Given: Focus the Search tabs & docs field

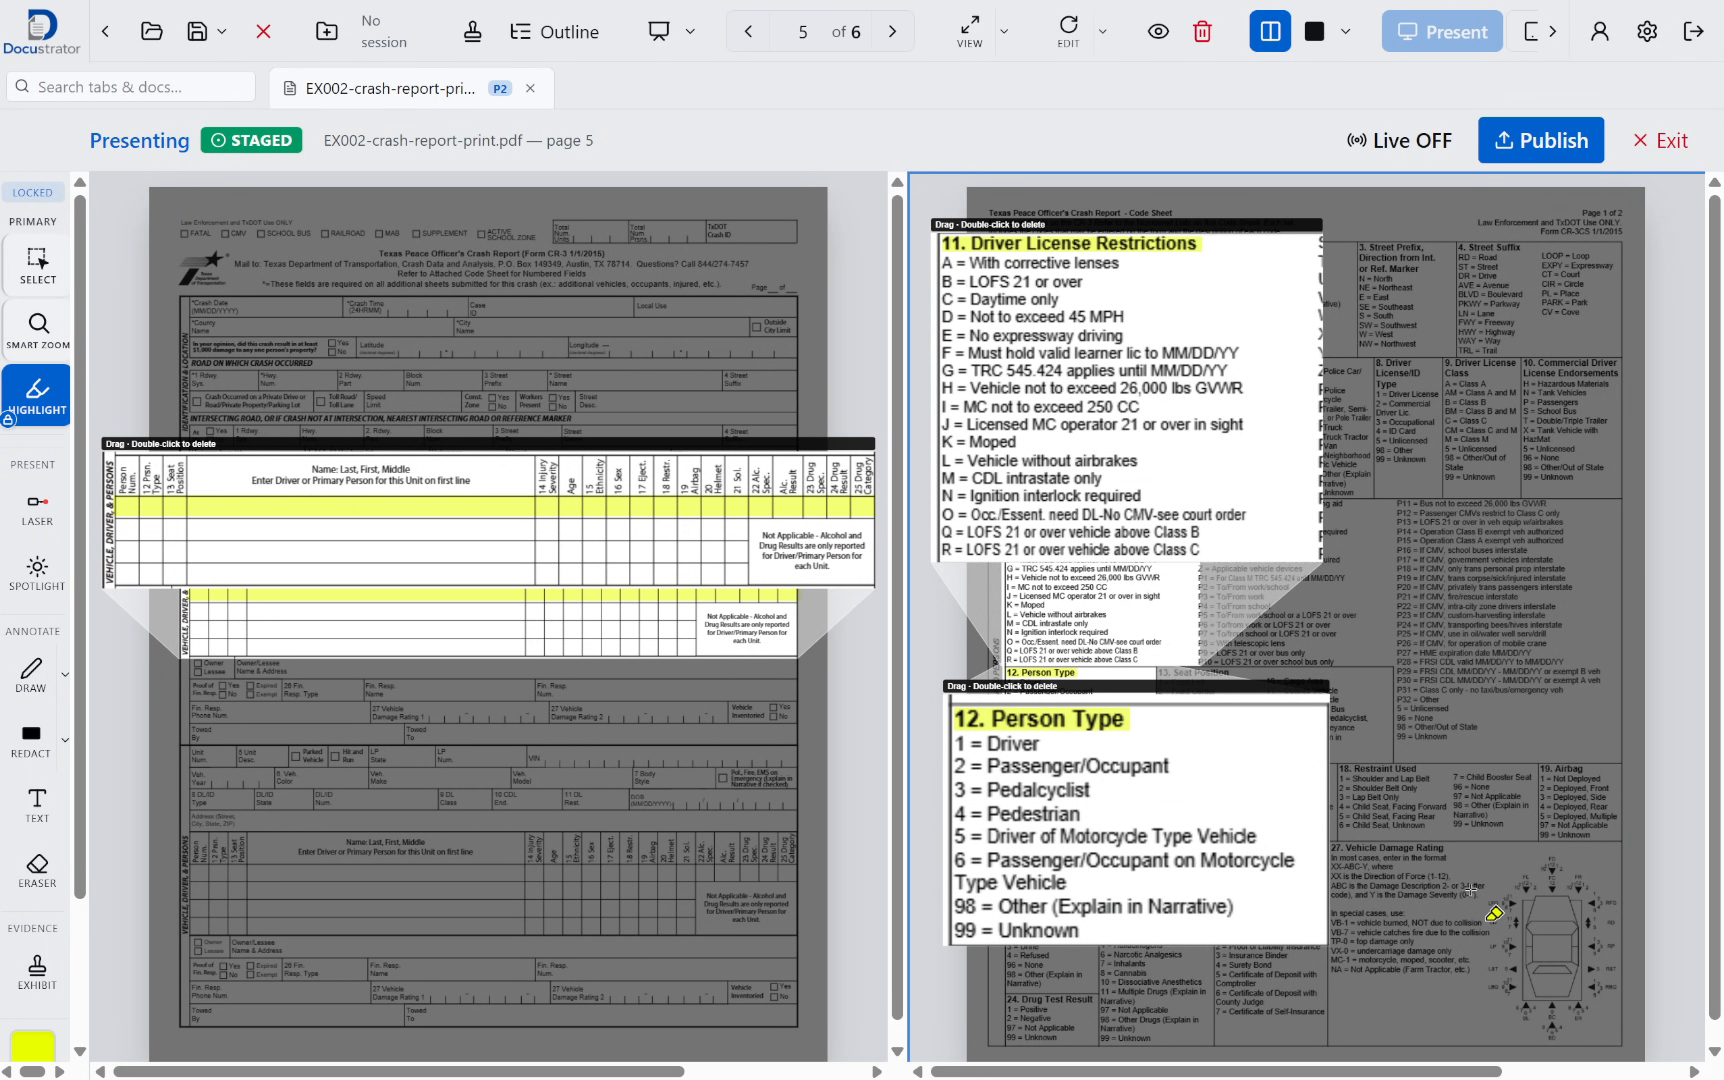Looking at the screenshot, I should 131,87.
